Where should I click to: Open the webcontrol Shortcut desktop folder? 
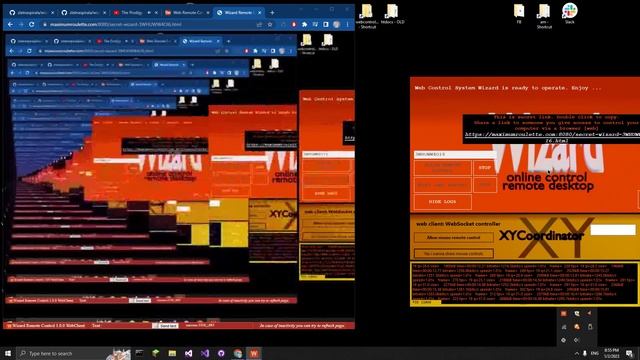(x=367, y=16)
